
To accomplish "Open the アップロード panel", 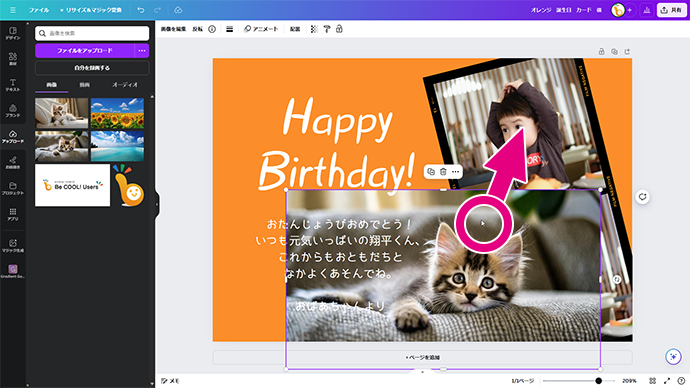I will pyautogui.click(x=13, y=136).
